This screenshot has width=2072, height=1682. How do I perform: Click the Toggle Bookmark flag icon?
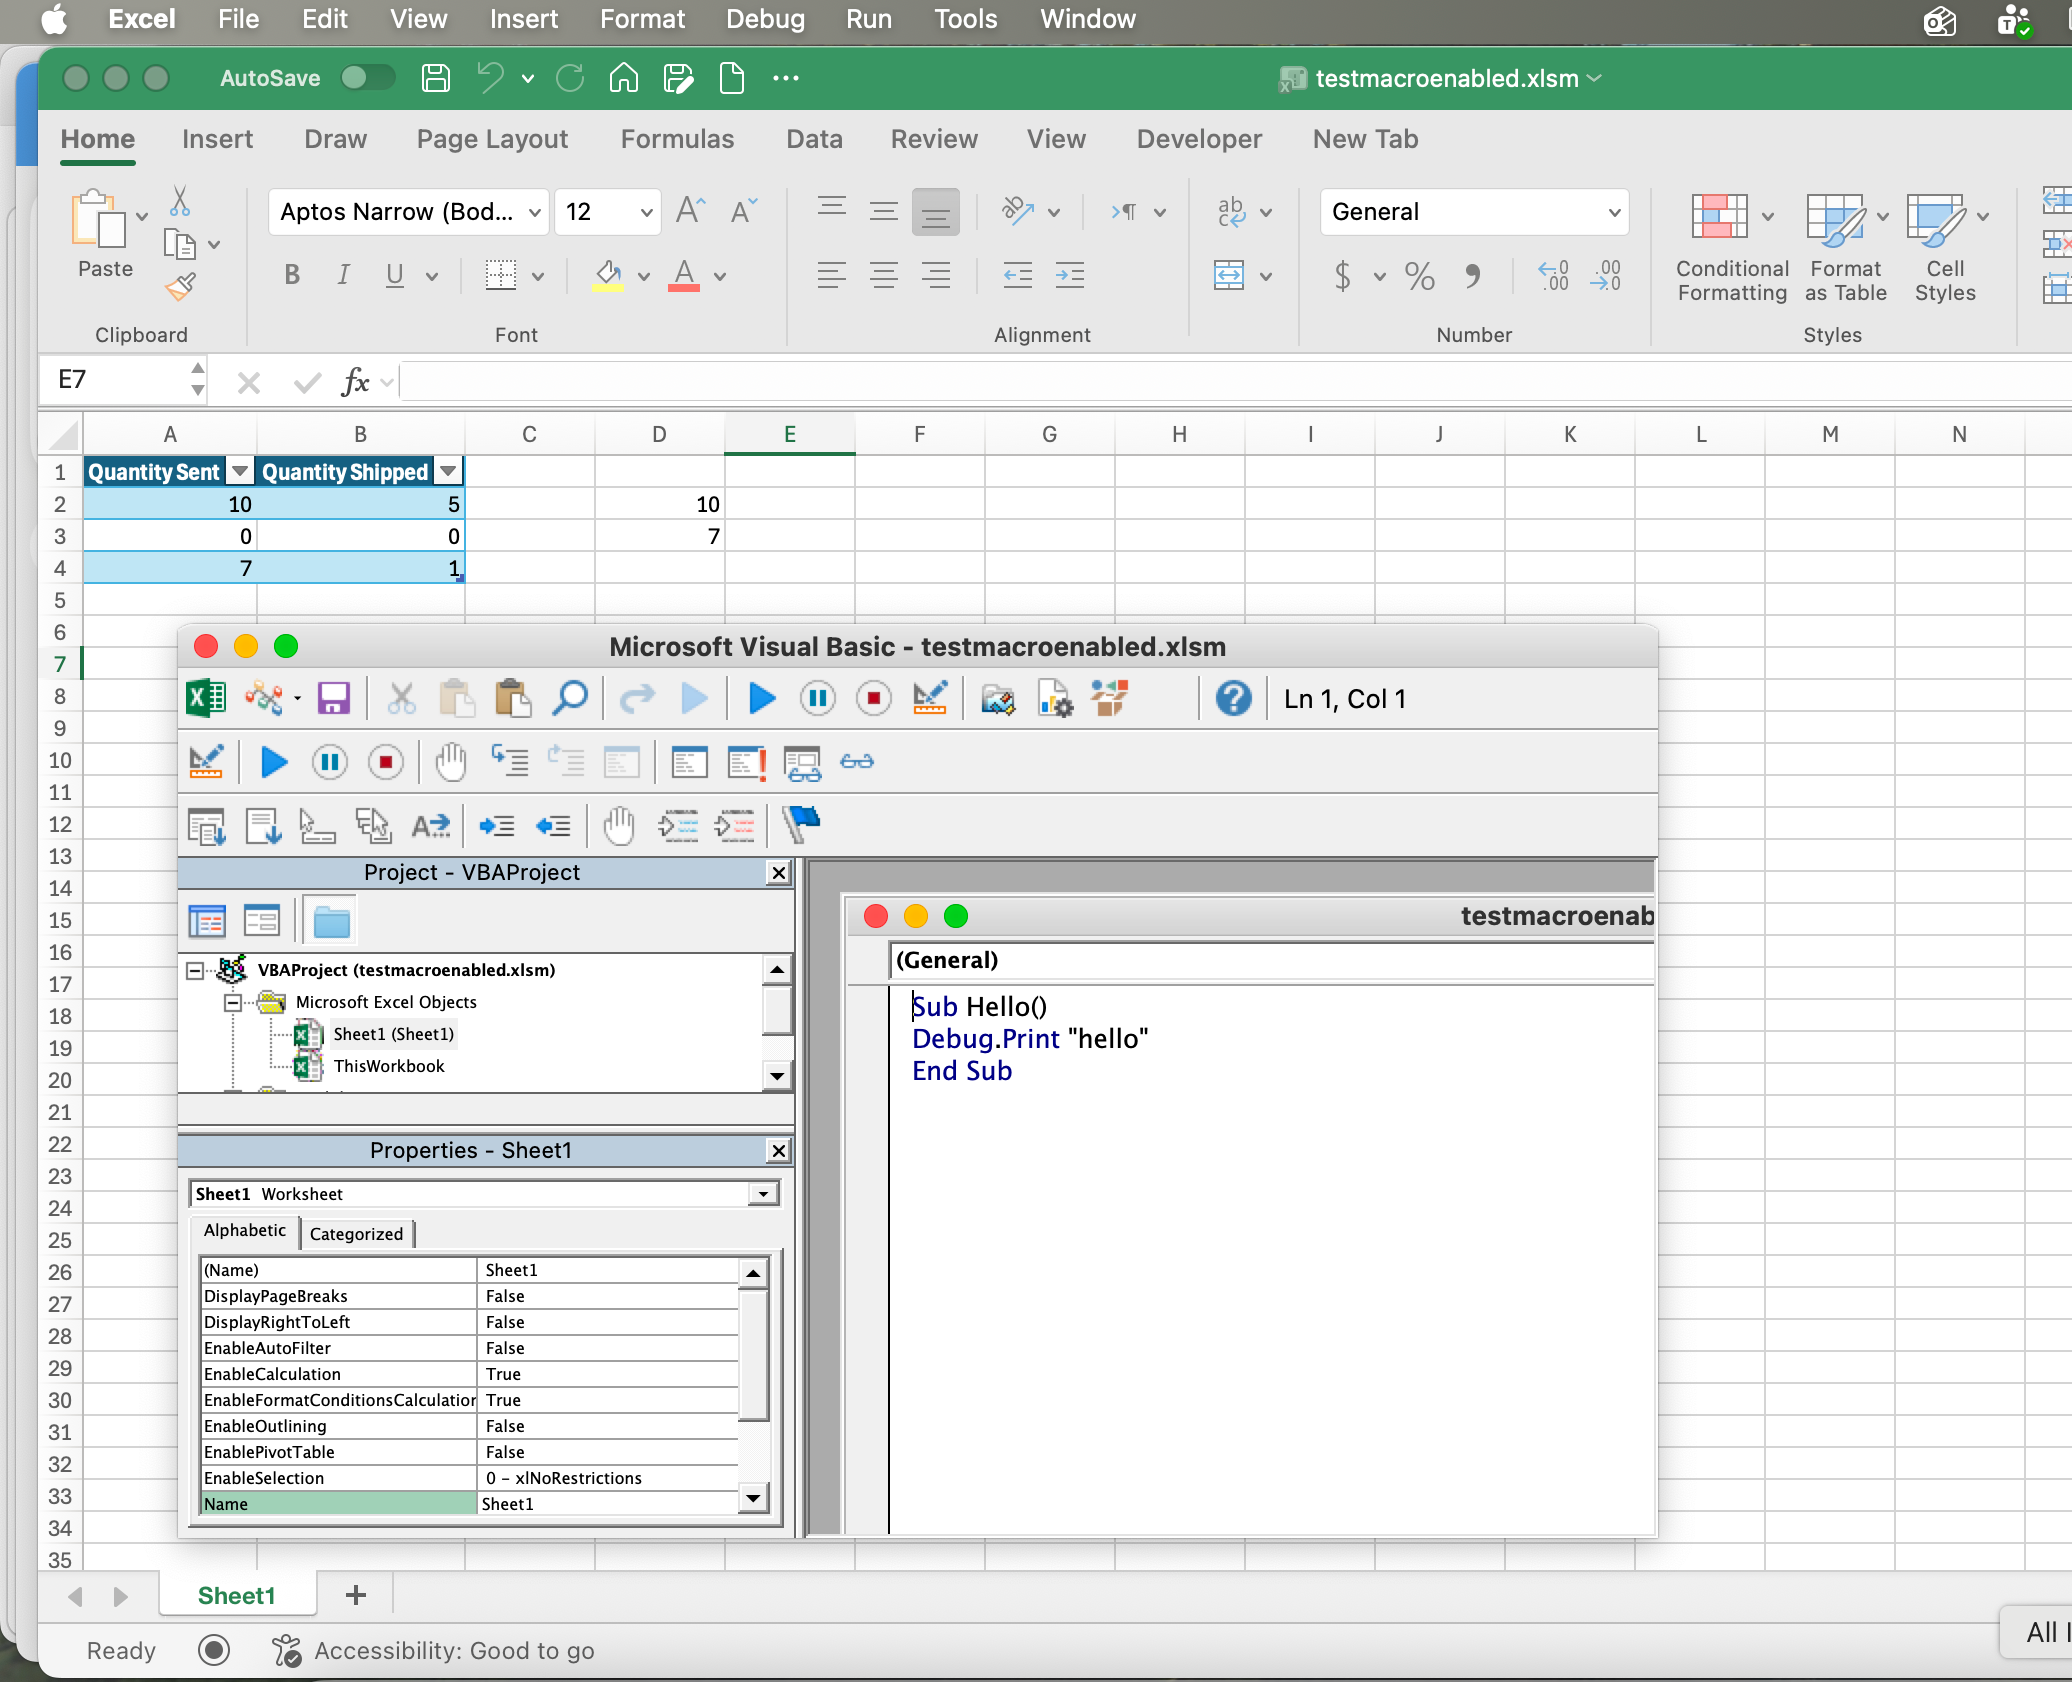click(x=801, y=826)
